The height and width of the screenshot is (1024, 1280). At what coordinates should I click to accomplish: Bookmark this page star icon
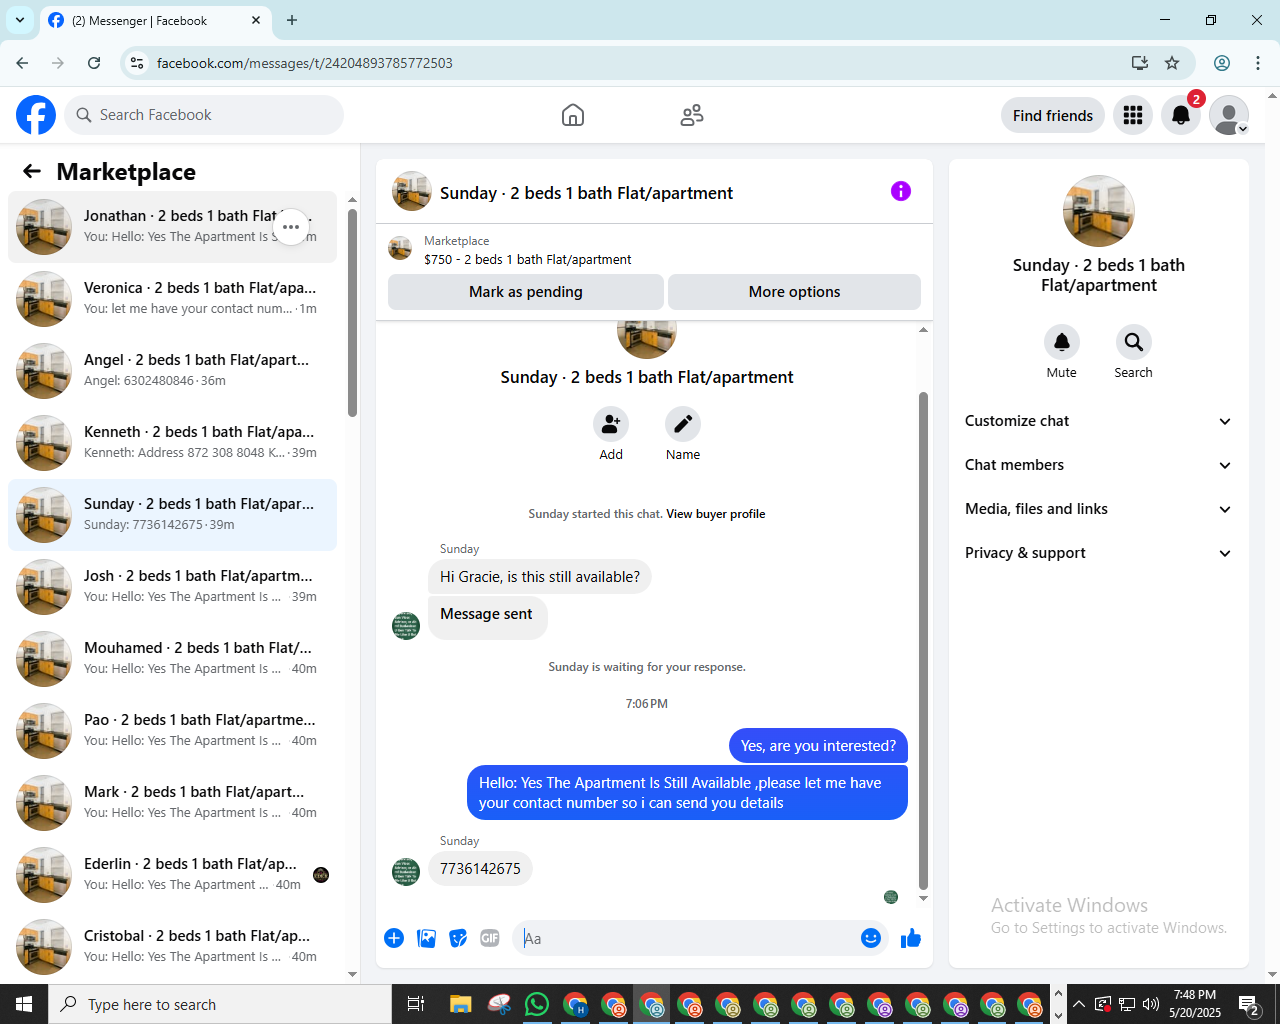click(x=1172, y=63)
